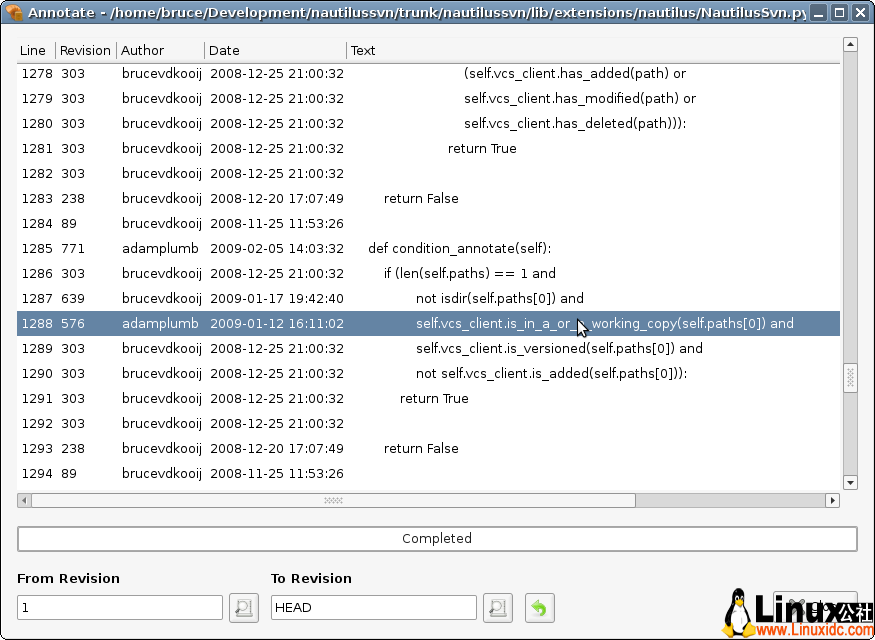The width and height of the screenshot is (875, 640).
Task: Click inside the To Revision HEAD field
Action: tap(373, 607)
